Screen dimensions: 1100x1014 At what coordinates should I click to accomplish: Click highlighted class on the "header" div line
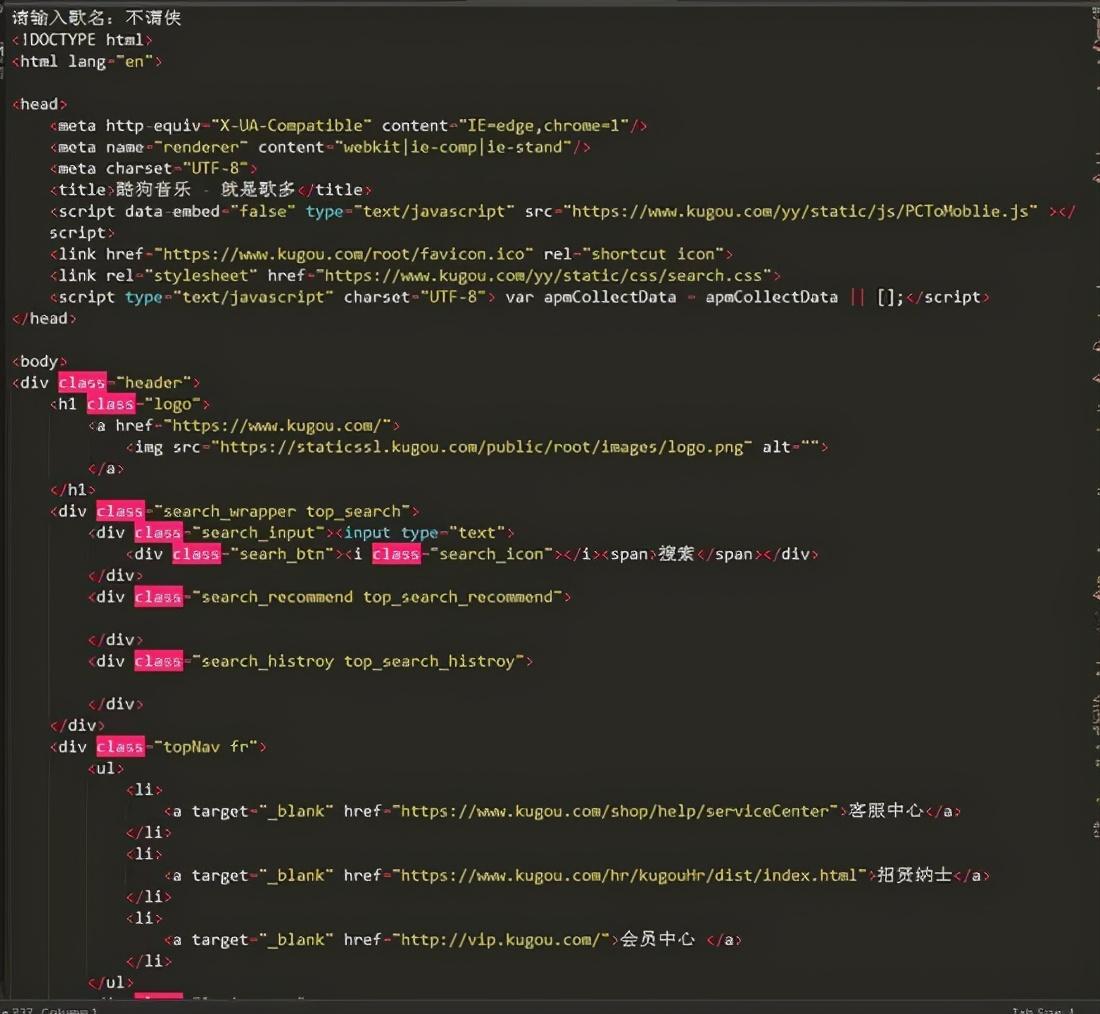(82, 382)
